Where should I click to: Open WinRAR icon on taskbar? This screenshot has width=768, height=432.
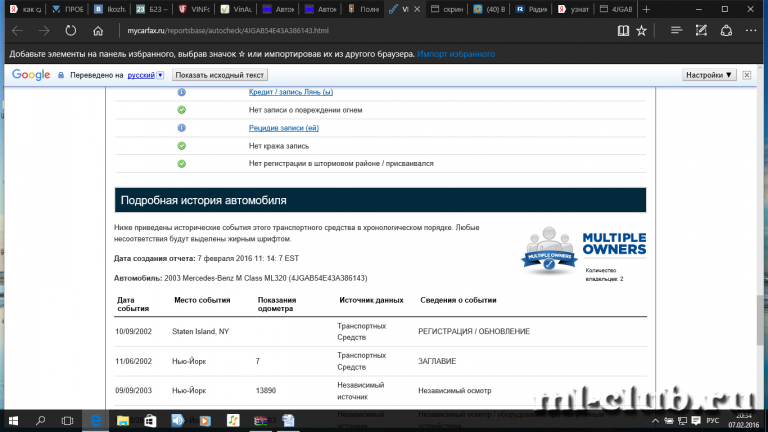[261, 421]
